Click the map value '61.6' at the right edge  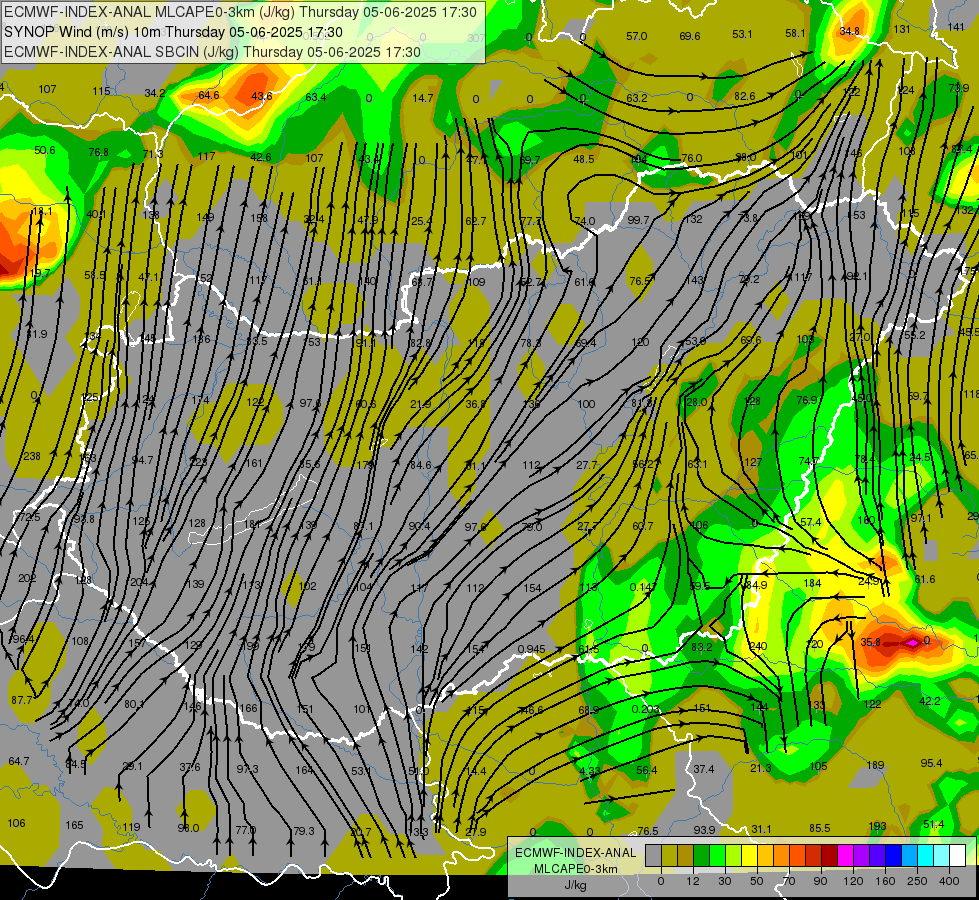coord(925,579)
